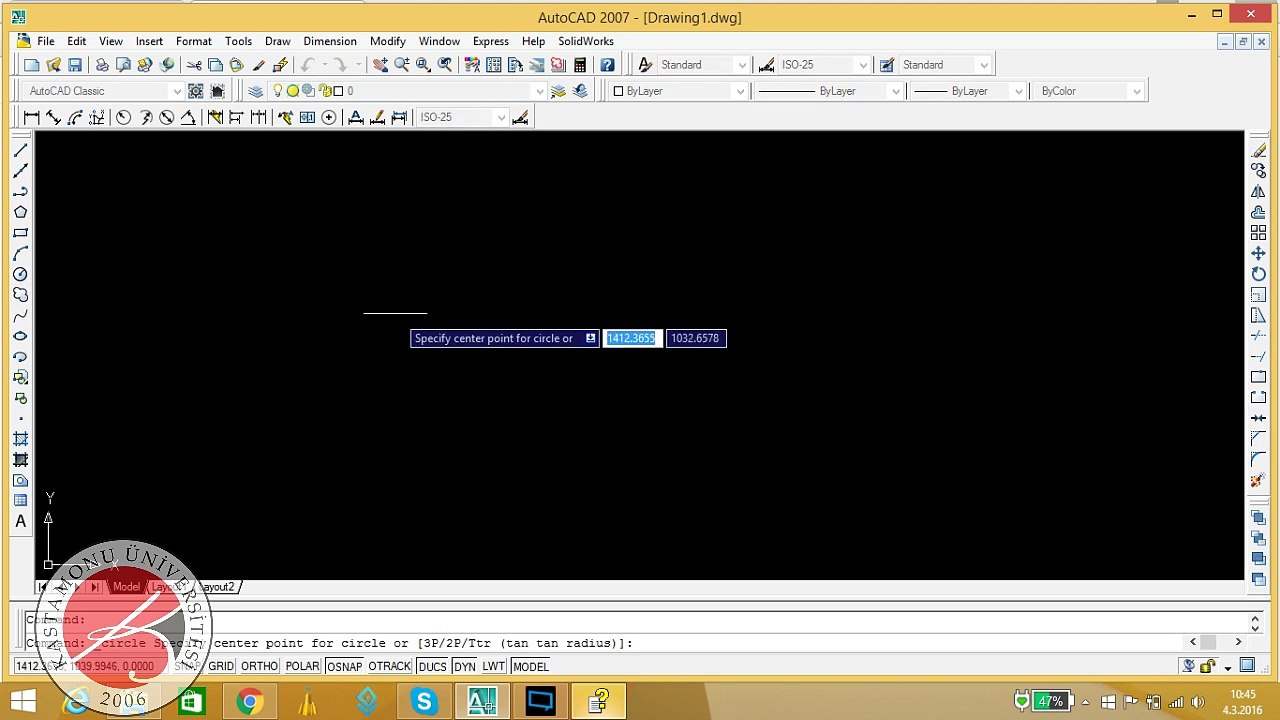
Task: Choose the Rectangle draw tool
Action: pos(20,233)
